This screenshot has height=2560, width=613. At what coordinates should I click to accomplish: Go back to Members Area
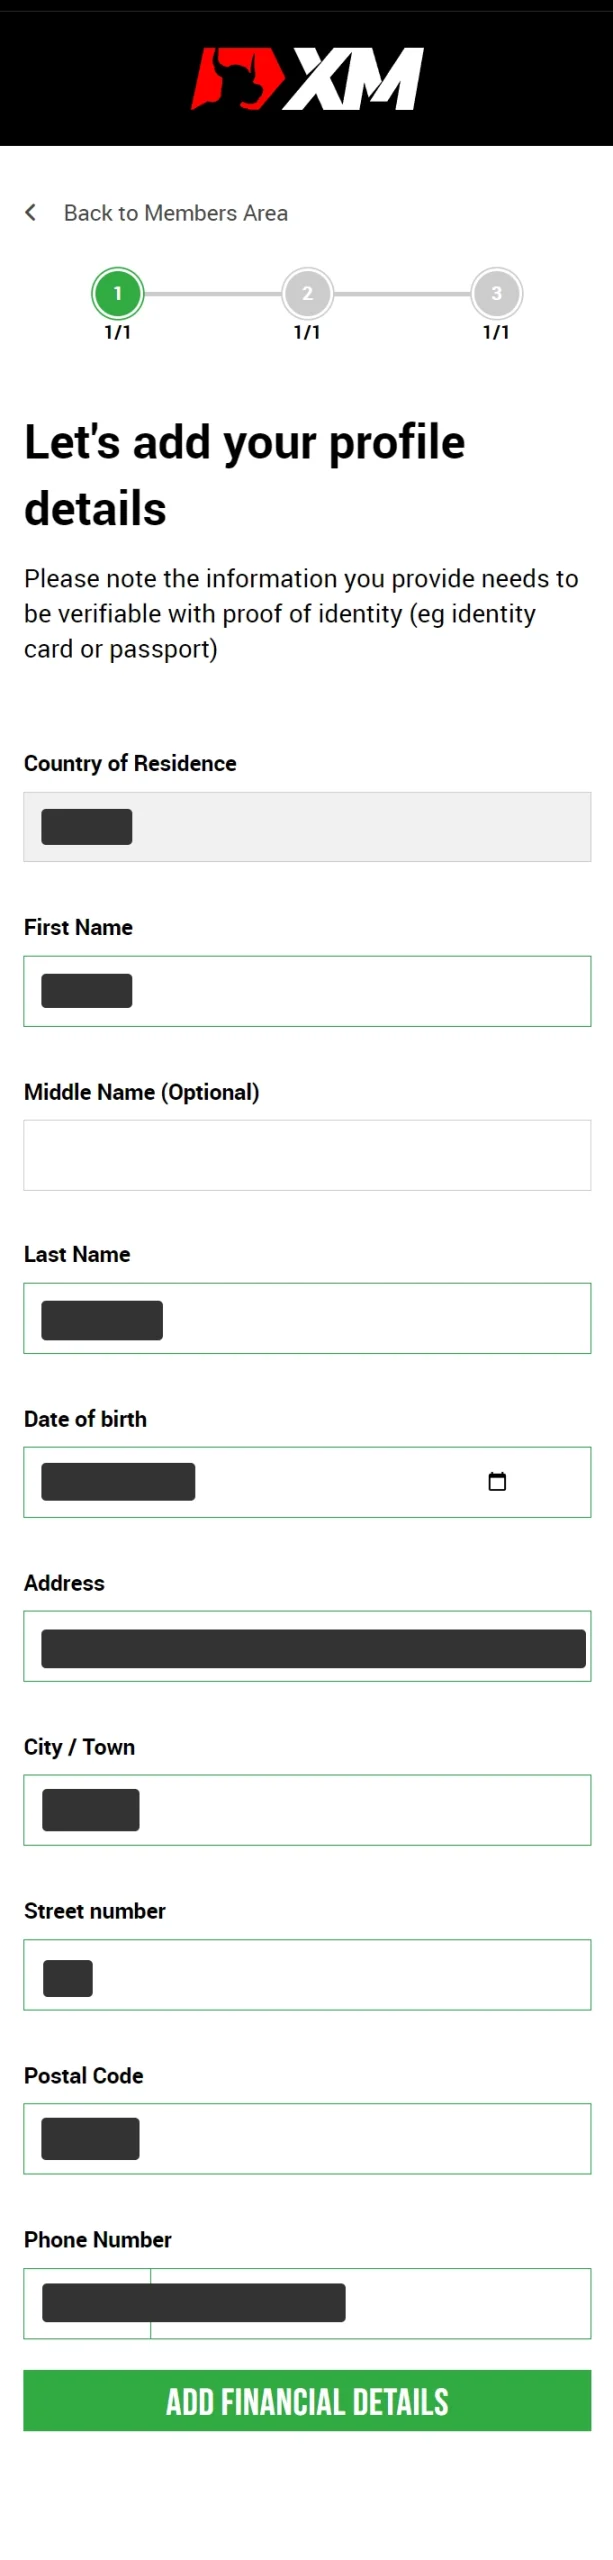[176, 213]
